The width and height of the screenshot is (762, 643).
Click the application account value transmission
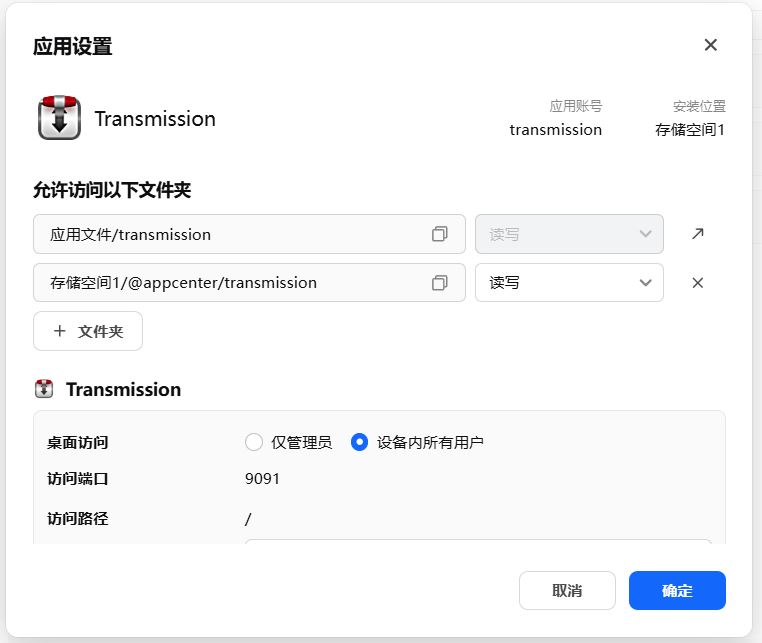tap(555, 130)
